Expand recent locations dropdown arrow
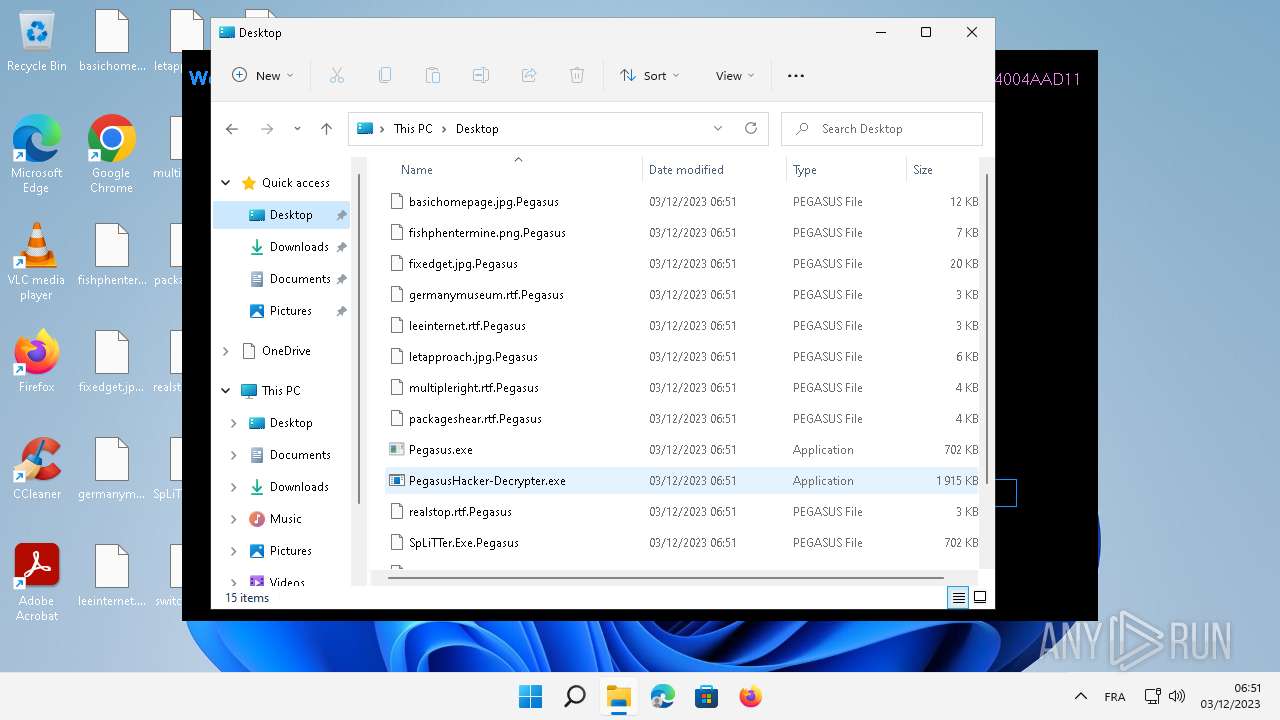The image size is (1280, 720). coord(297,129)
